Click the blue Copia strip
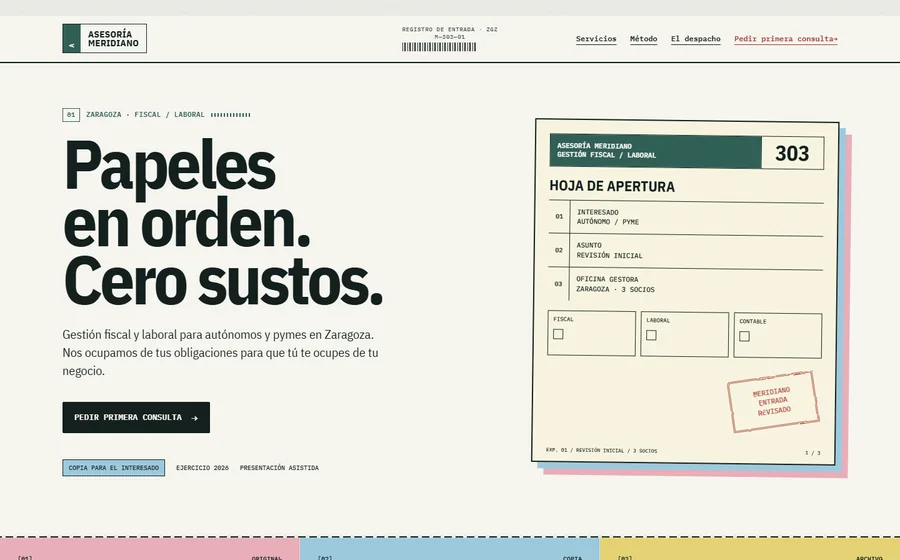The width and height of the screenshot is (900, 560). (449, 549)
